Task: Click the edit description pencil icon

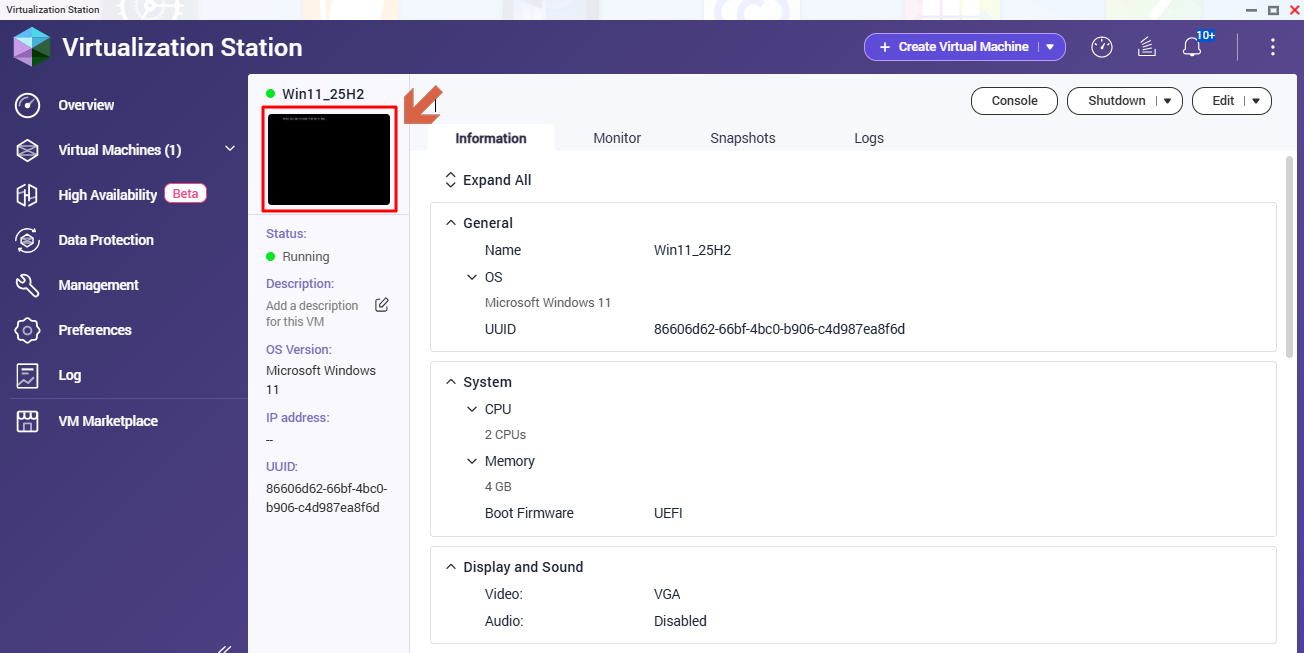Action: (381, 305)
